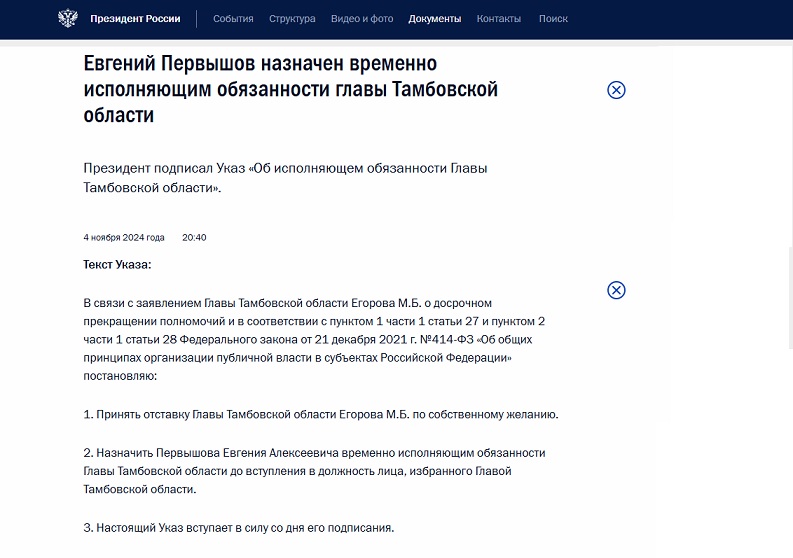The height and width of the screenshot is (558, 793).
Task: Open the Президент России home link
Action: (x=135, y=19)
